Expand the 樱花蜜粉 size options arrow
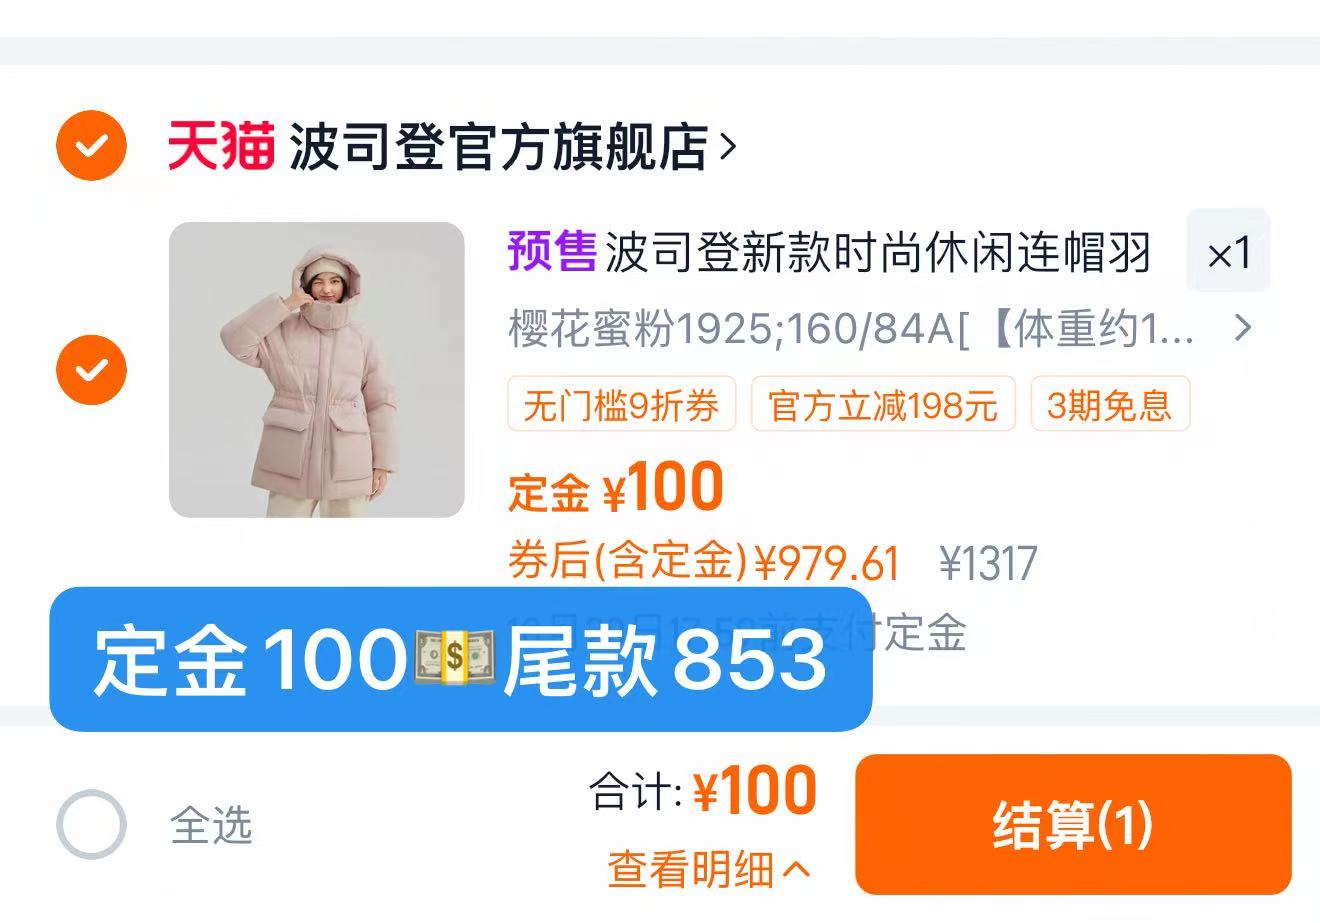Image resolution: width=1320 pixels, height=923 pixels. pyautogui.click(x=1242, y=328)
